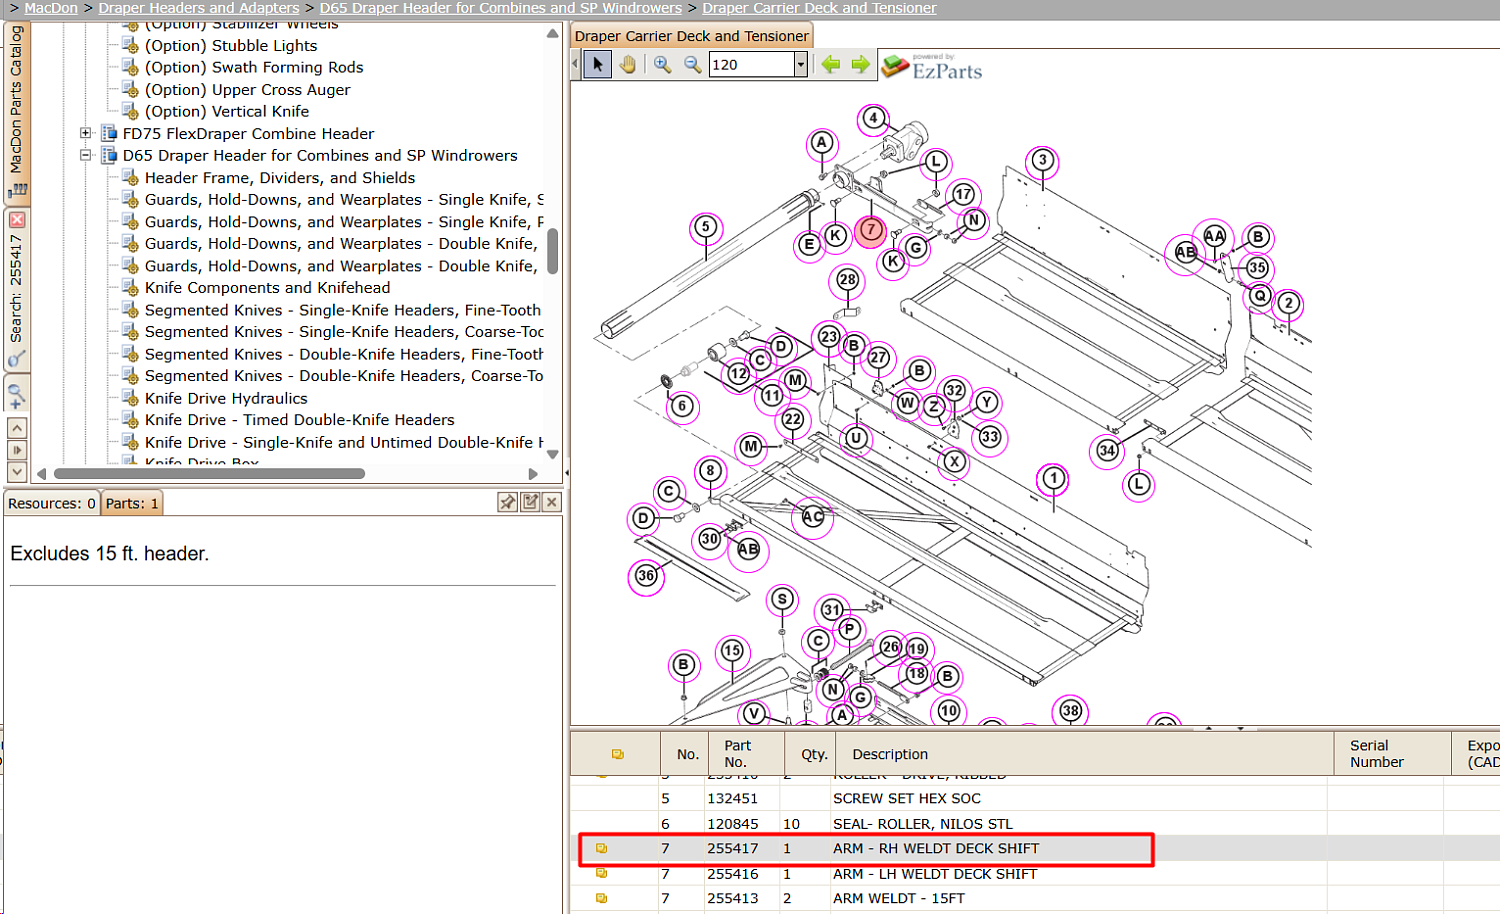Expand the FD75 FlexDraper Combine Header node
This screenshot has height=914, width=1500.
(86, 133)
